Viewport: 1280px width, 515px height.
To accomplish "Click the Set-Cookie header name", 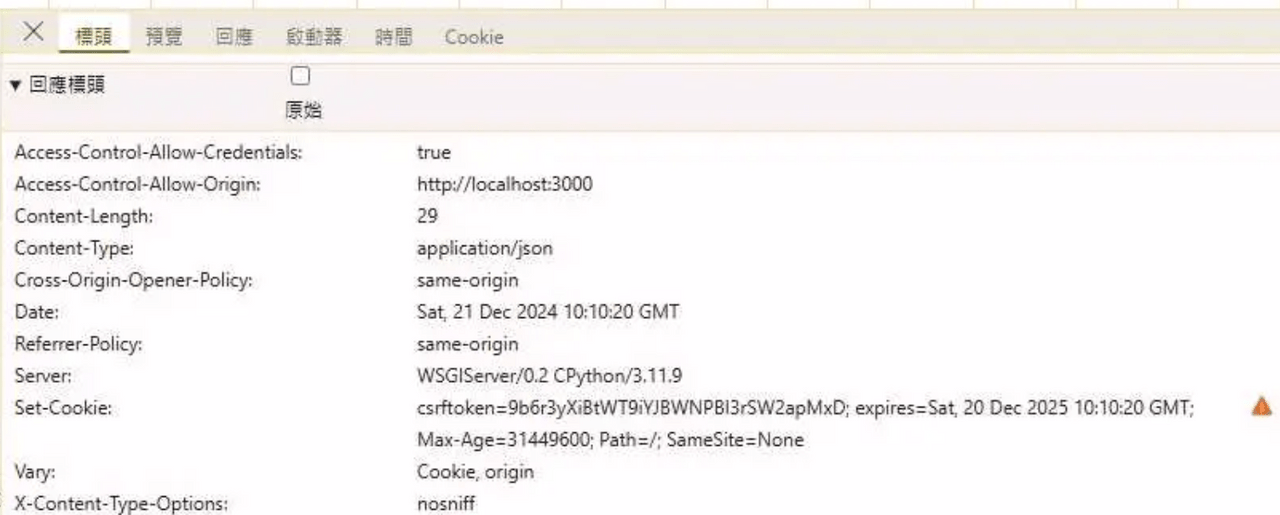I will [x=63, y=408].
